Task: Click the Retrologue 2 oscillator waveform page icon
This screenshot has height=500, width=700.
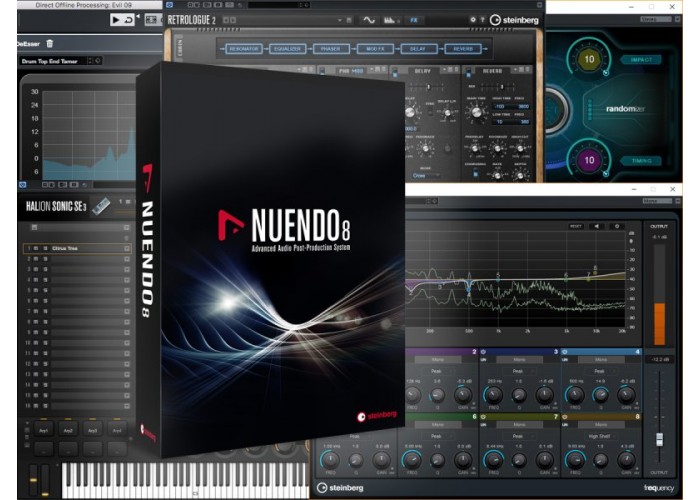Action: click(x=369, y=20)
